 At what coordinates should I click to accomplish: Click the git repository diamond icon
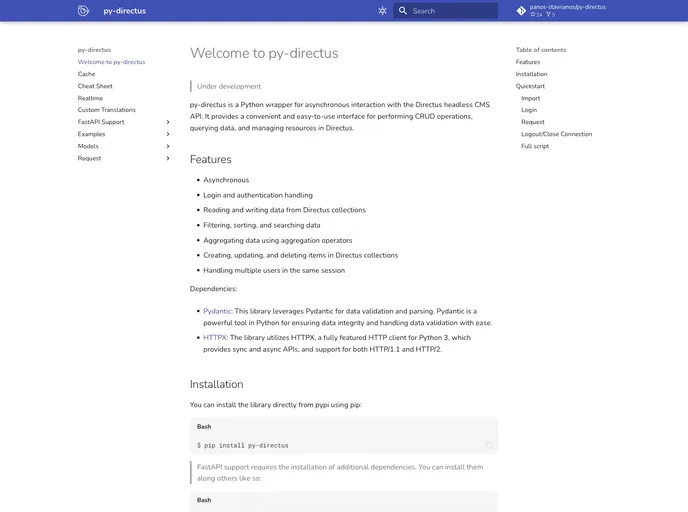(x=521, y=11)
